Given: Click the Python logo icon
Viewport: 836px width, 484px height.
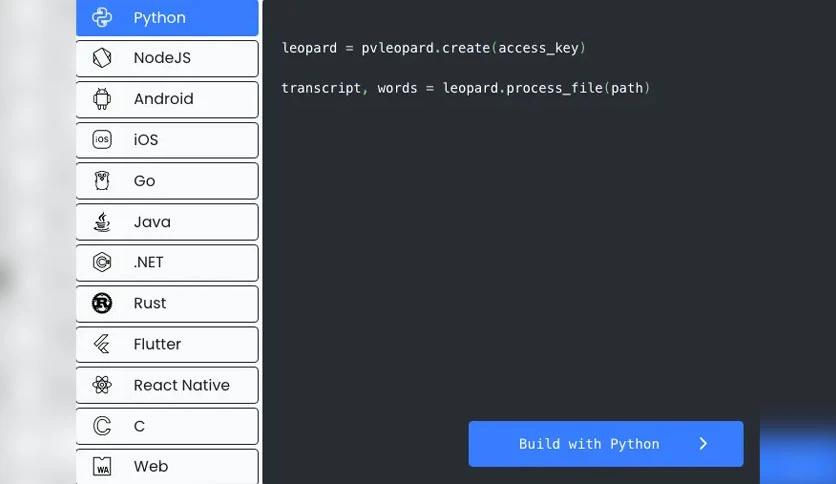Looking at the screenshot, I should coord(102,17).
